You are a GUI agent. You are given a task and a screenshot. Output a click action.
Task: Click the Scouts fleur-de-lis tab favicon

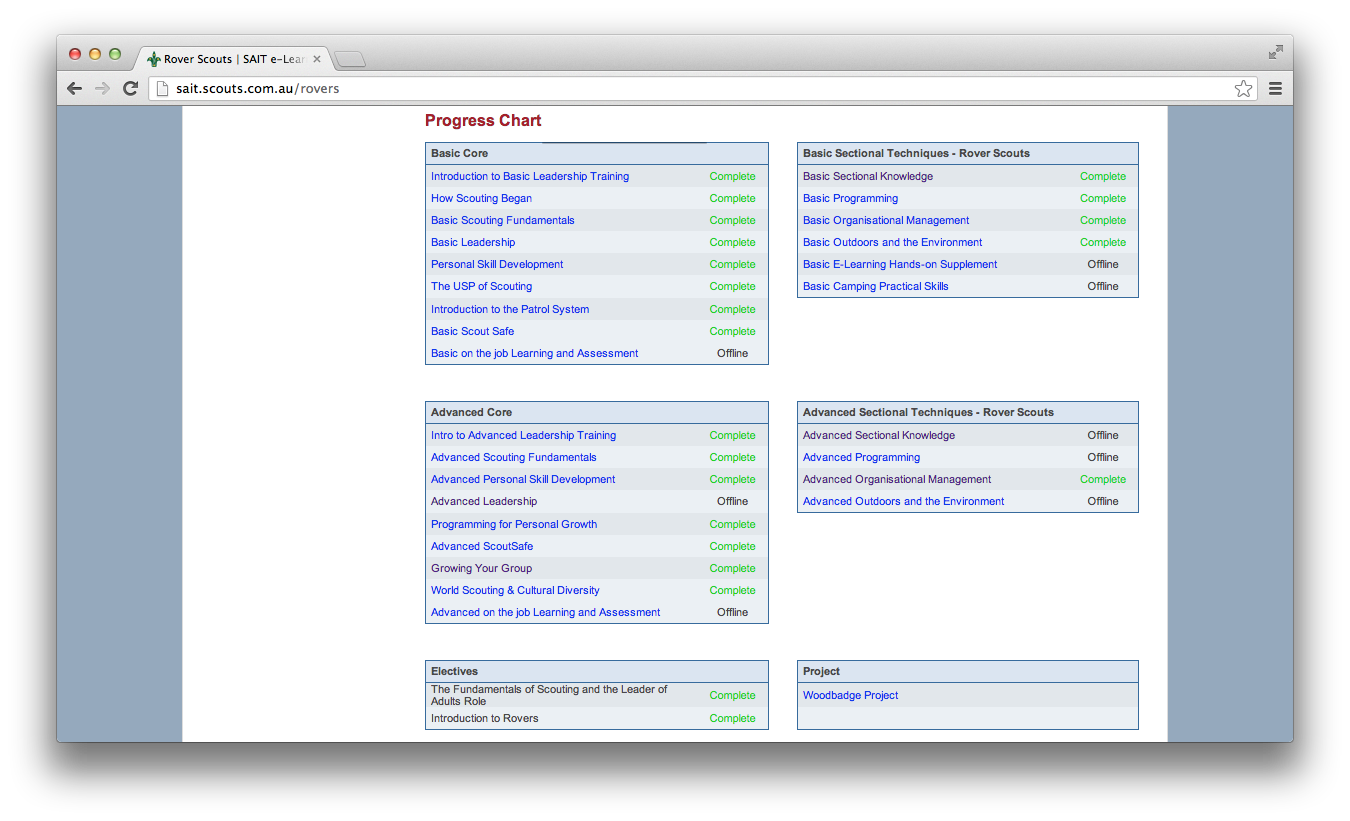coord(154,59)
